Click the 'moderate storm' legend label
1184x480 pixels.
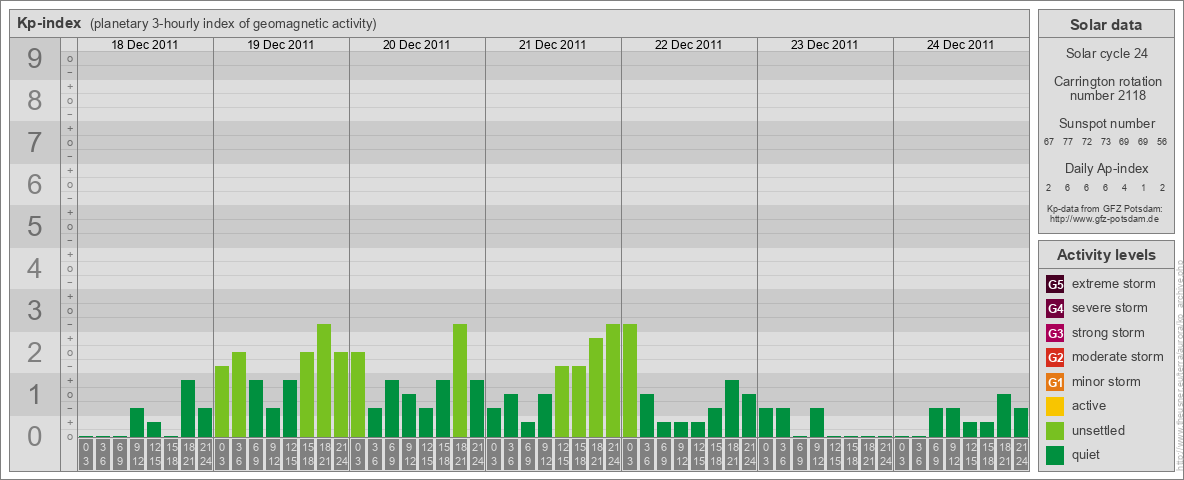point(1118,357)
